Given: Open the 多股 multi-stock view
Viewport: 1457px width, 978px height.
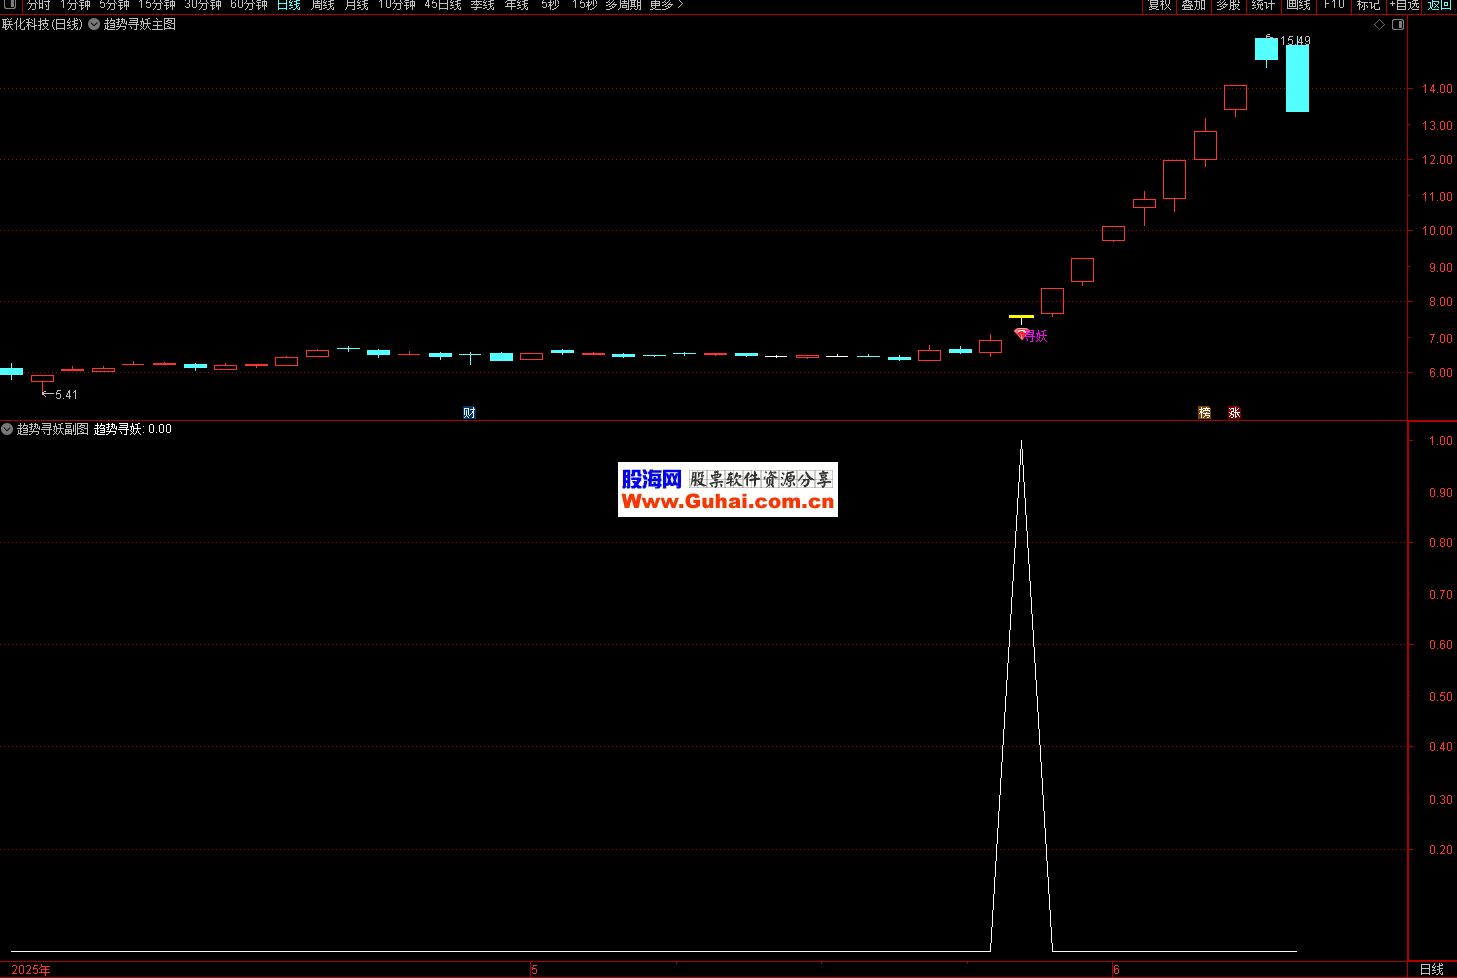Looking at the screenshot, I should (x=1228, y=5).
